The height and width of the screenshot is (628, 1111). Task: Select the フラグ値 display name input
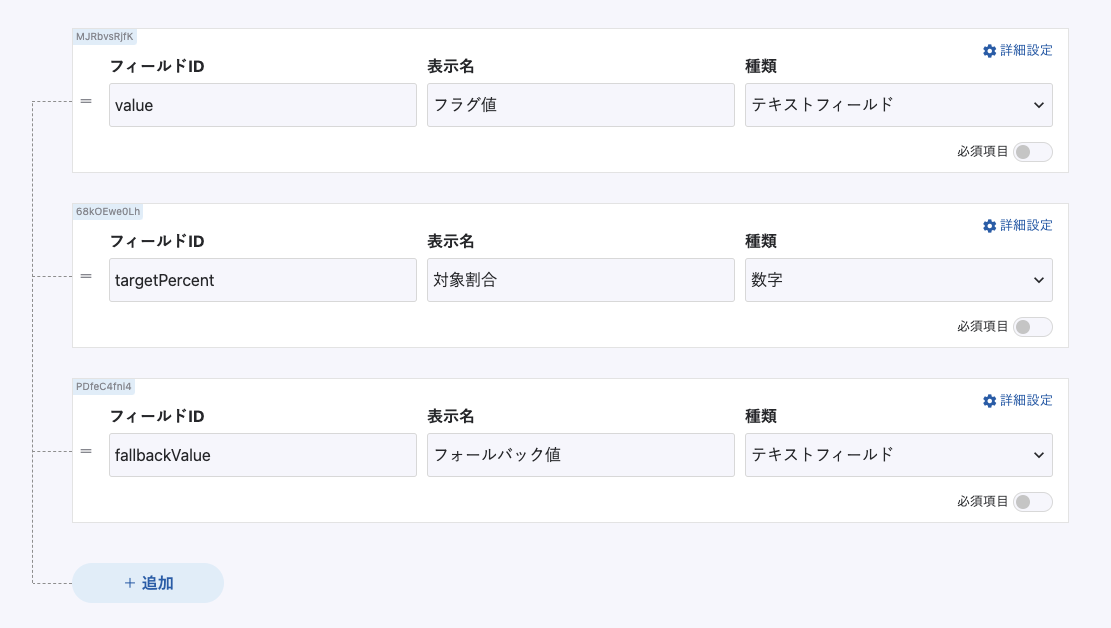(x=580, y=105)
